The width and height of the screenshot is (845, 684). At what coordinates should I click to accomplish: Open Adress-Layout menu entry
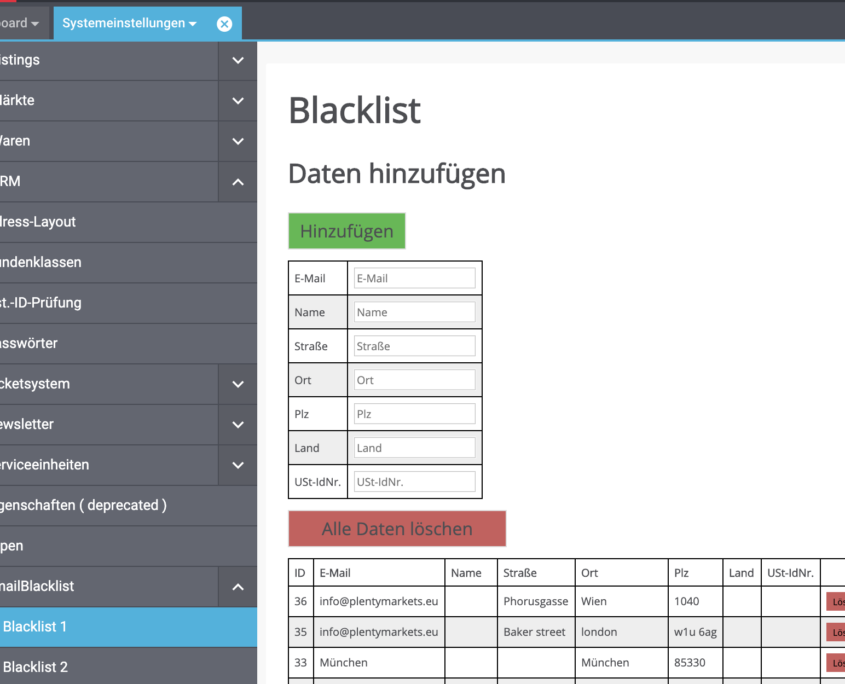click(128, 222)
